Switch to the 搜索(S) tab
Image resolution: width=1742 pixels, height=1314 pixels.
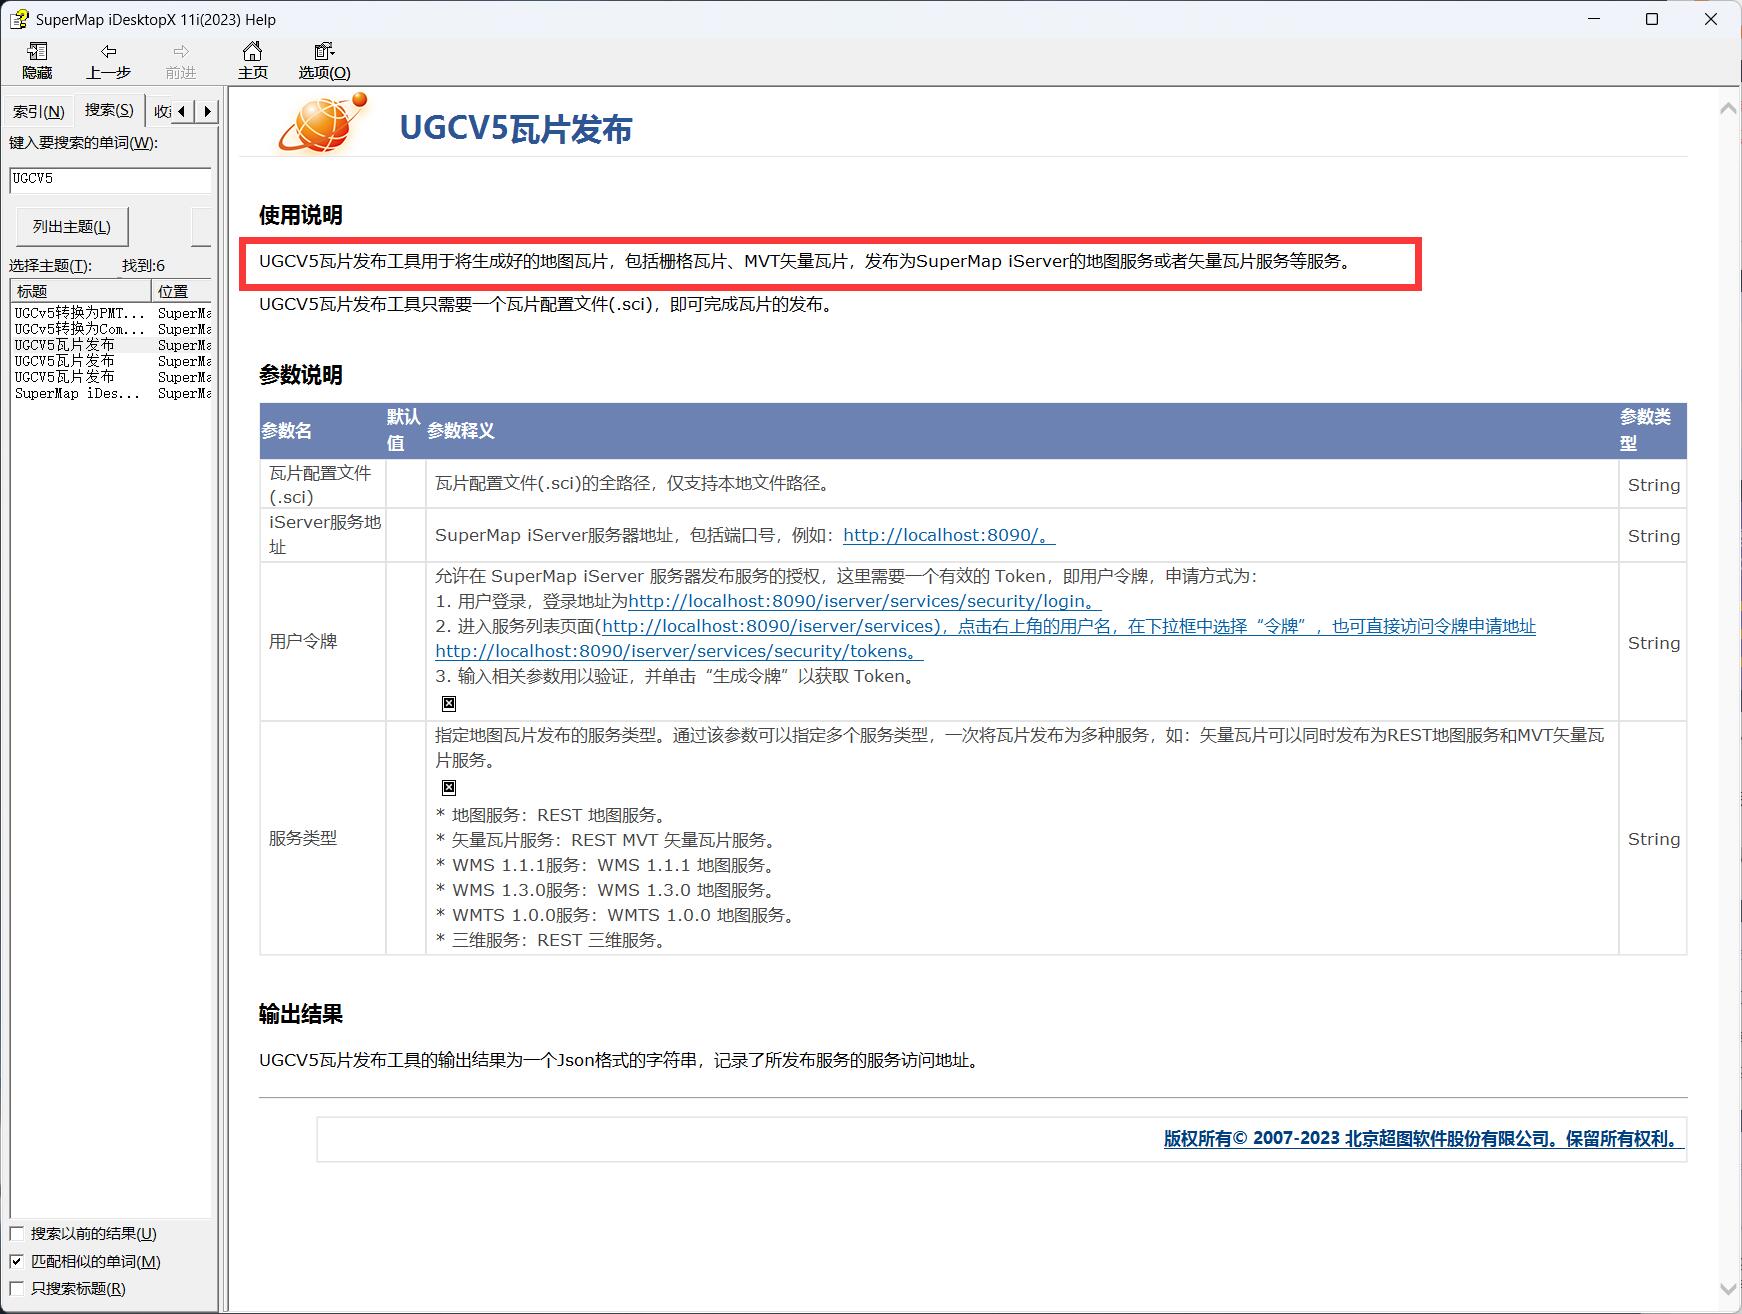109,109
